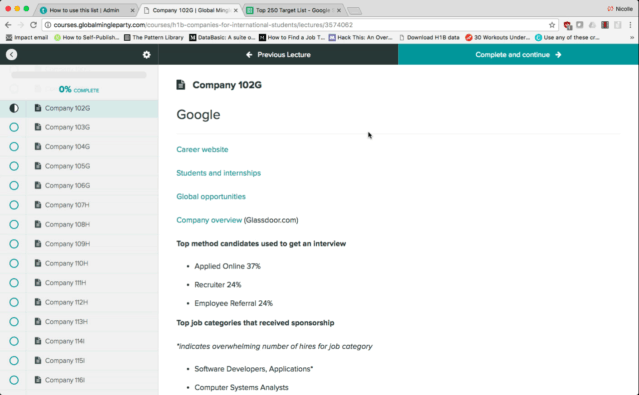
Task: Toggle completion circle for Company 106G
Action: coord(14,185)
